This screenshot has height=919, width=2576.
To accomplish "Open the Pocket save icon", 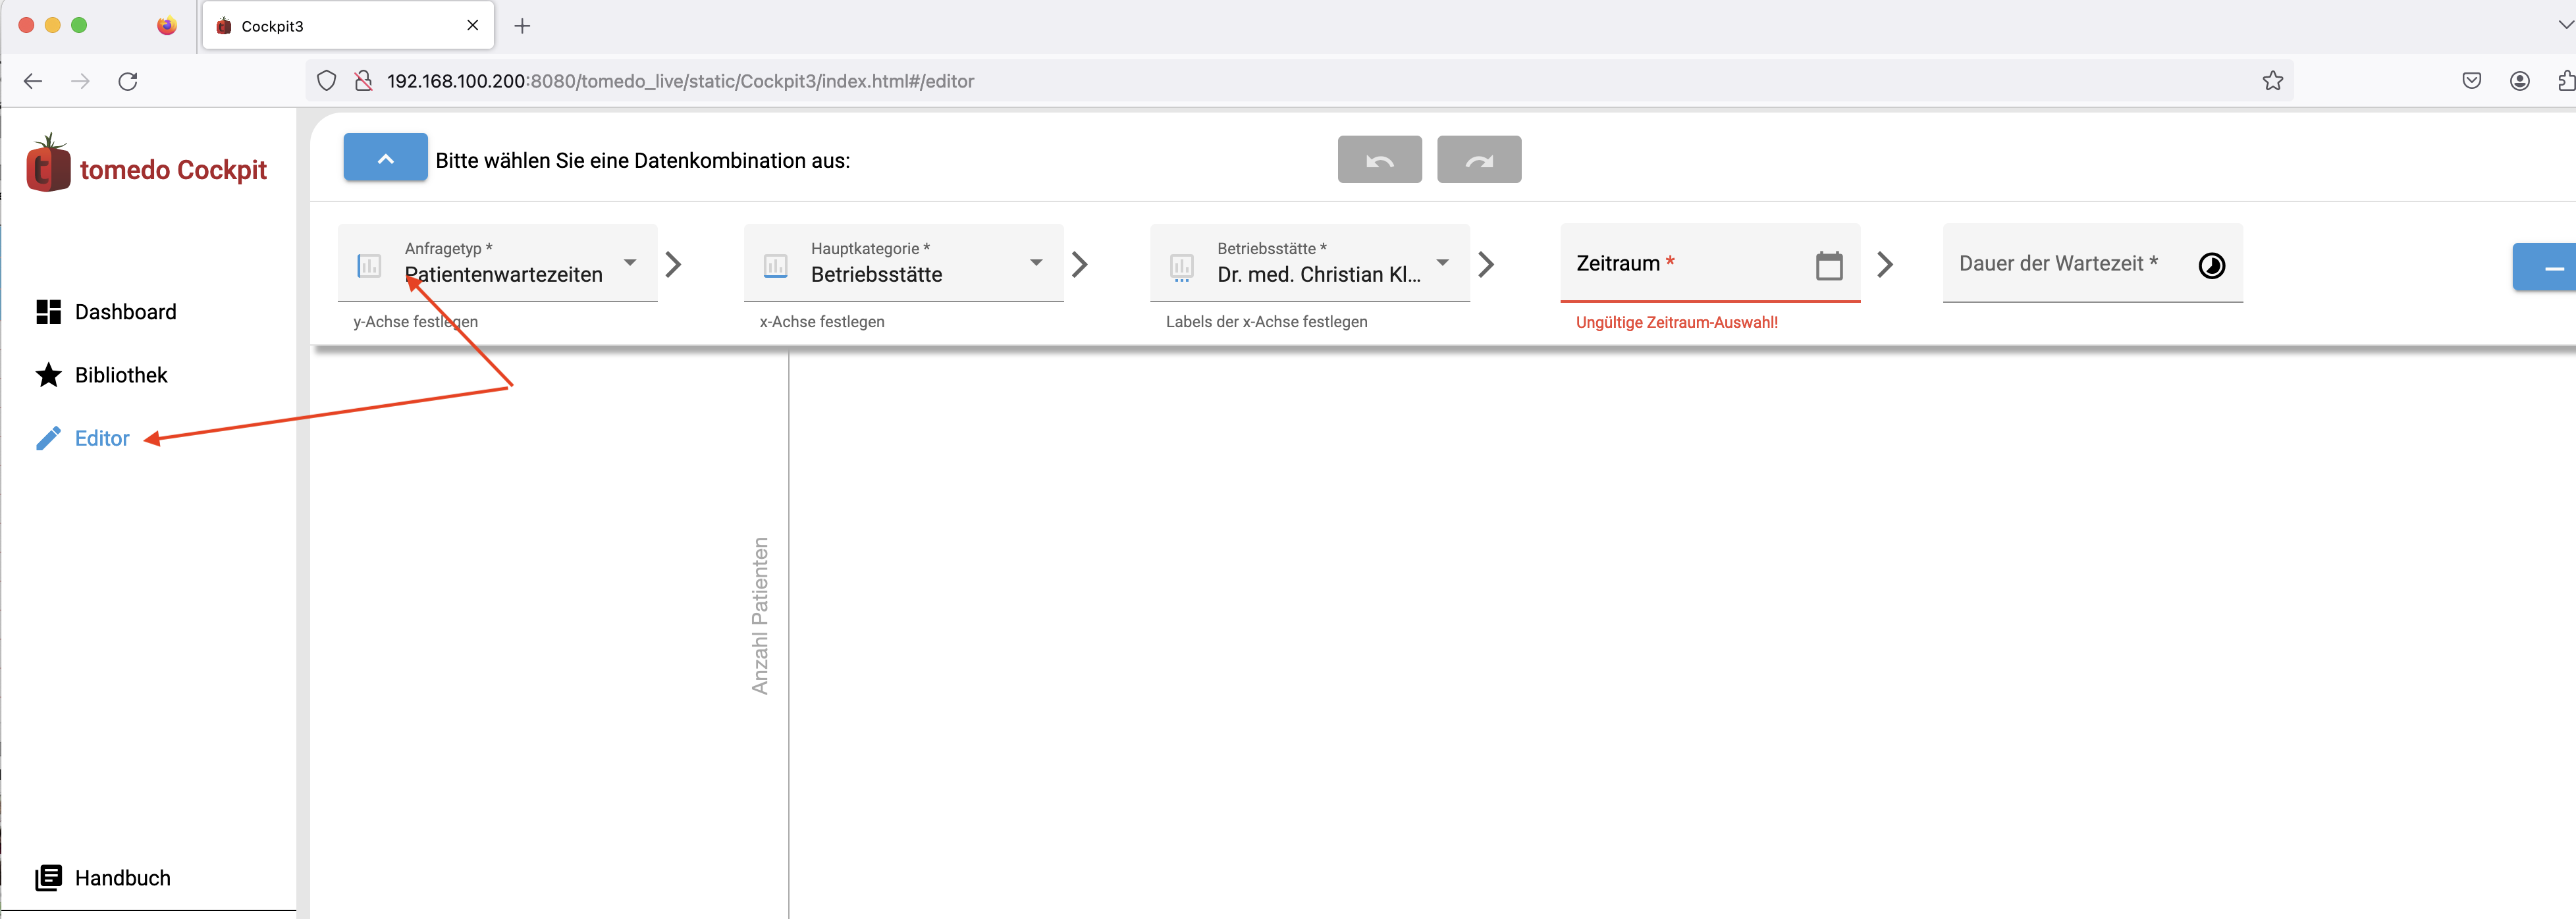I will tap(2471, 81).
